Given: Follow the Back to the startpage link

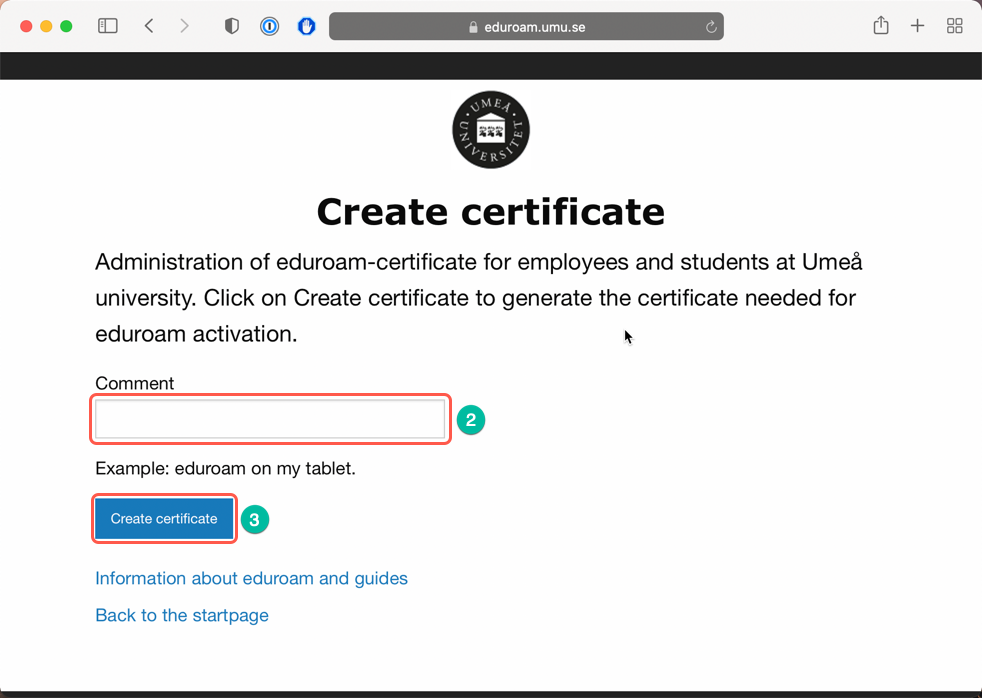Looking at the screenshot, I should (x=182, y=615).
